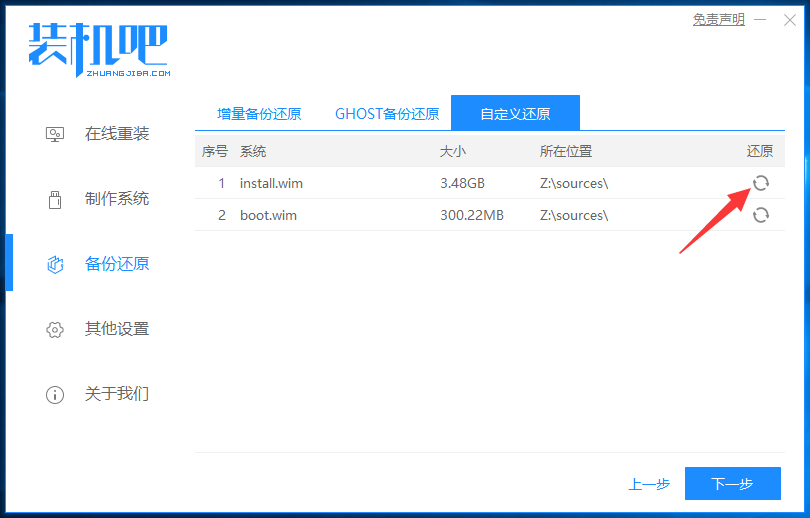Screen dimensions: 810x518
Task: Minimize the 装机吧 window
Action: [762, 20]
